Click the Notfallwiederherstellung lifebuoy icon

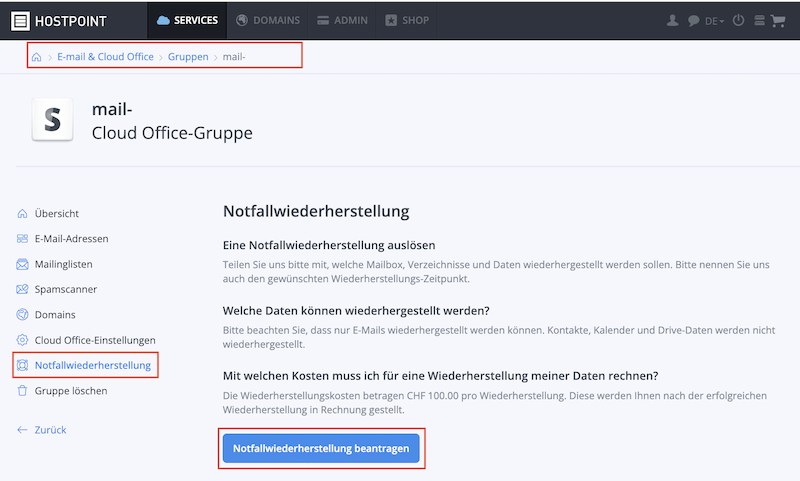coord(22,365)
